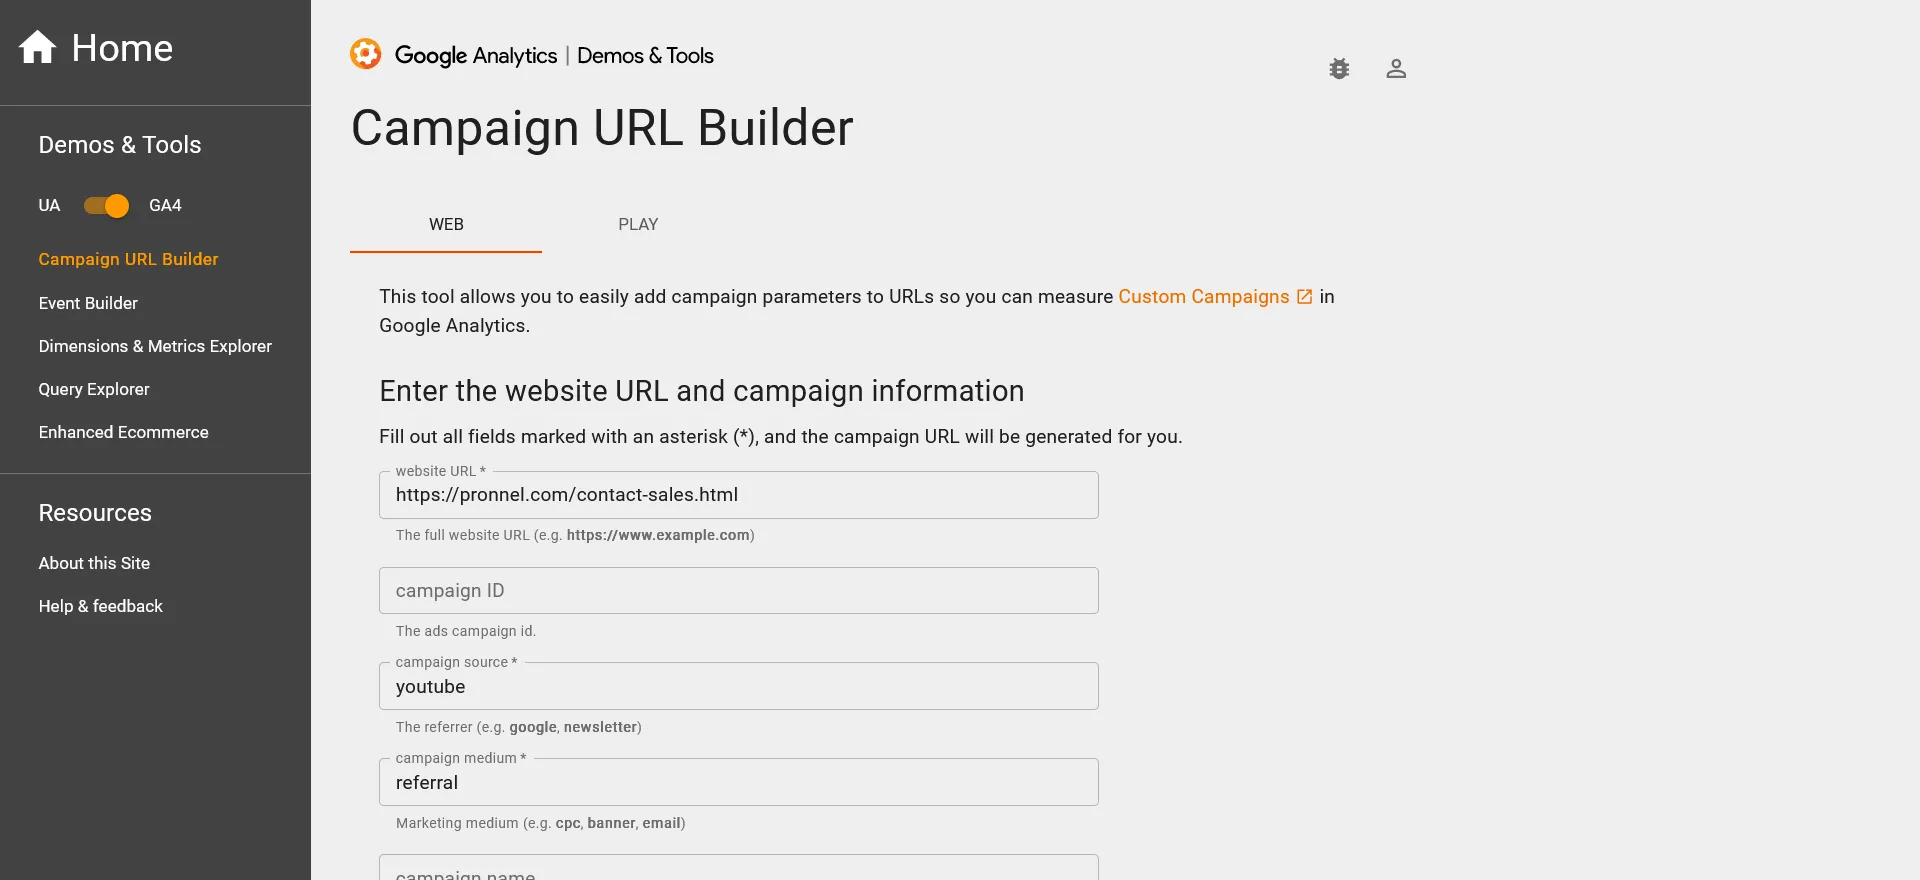Click the Google Analytics Demos & Tools title

click(x=554, y=55)
